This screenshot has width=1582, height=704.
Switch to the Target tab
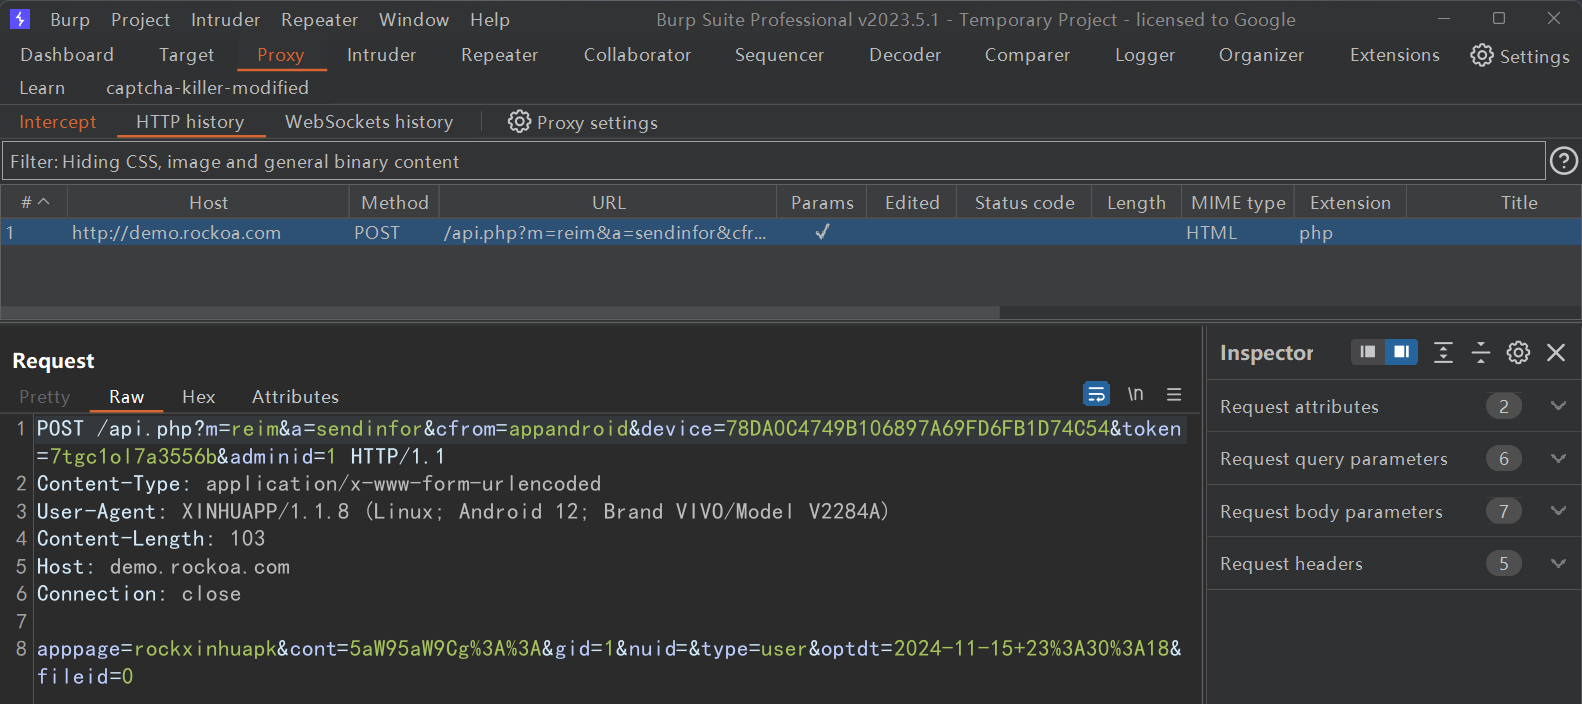(x=186, y=55)
